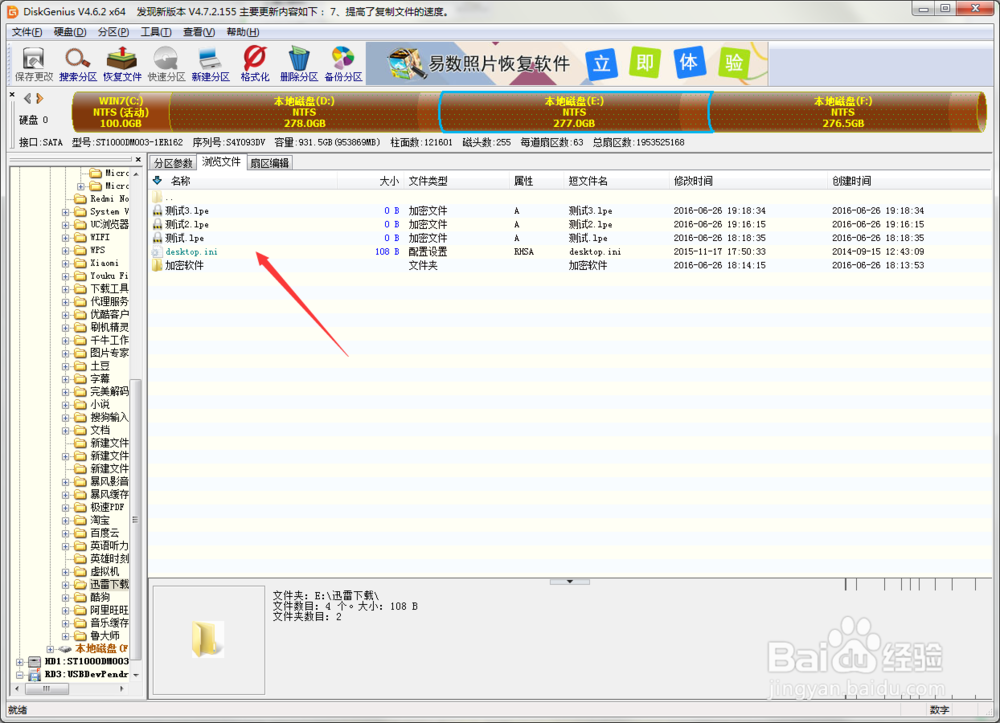Expand the 土豆 folder node
Viewport: 1000px width, 723px height.
(x=65, y=366)
